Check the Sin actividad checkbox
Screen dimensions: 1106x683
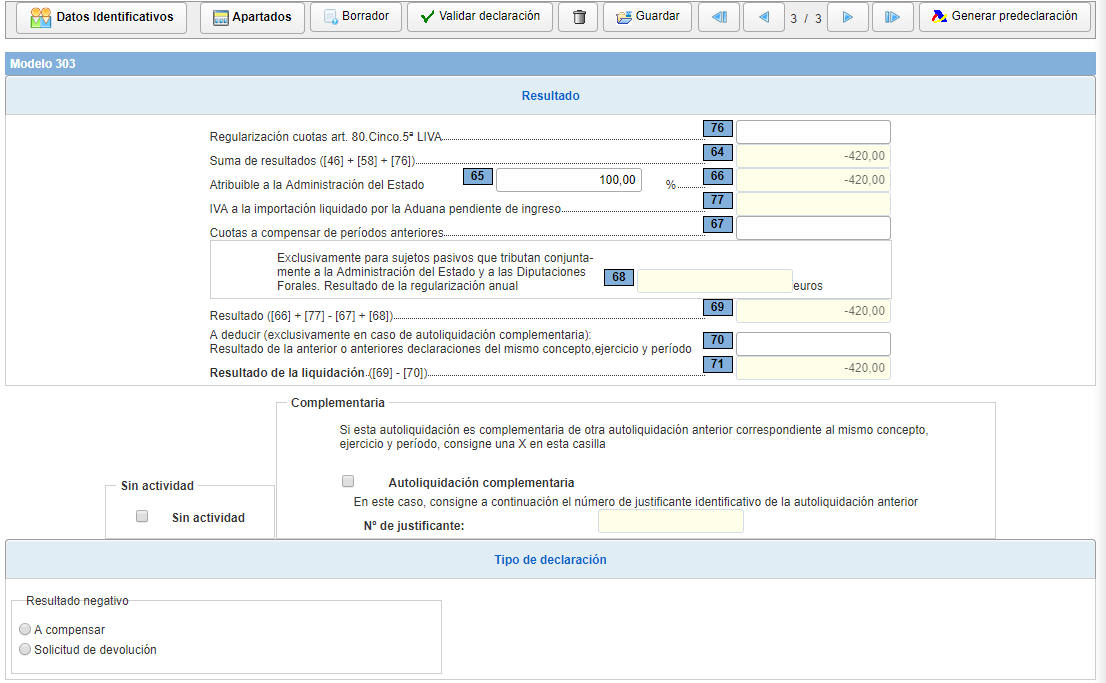point(142,516)
